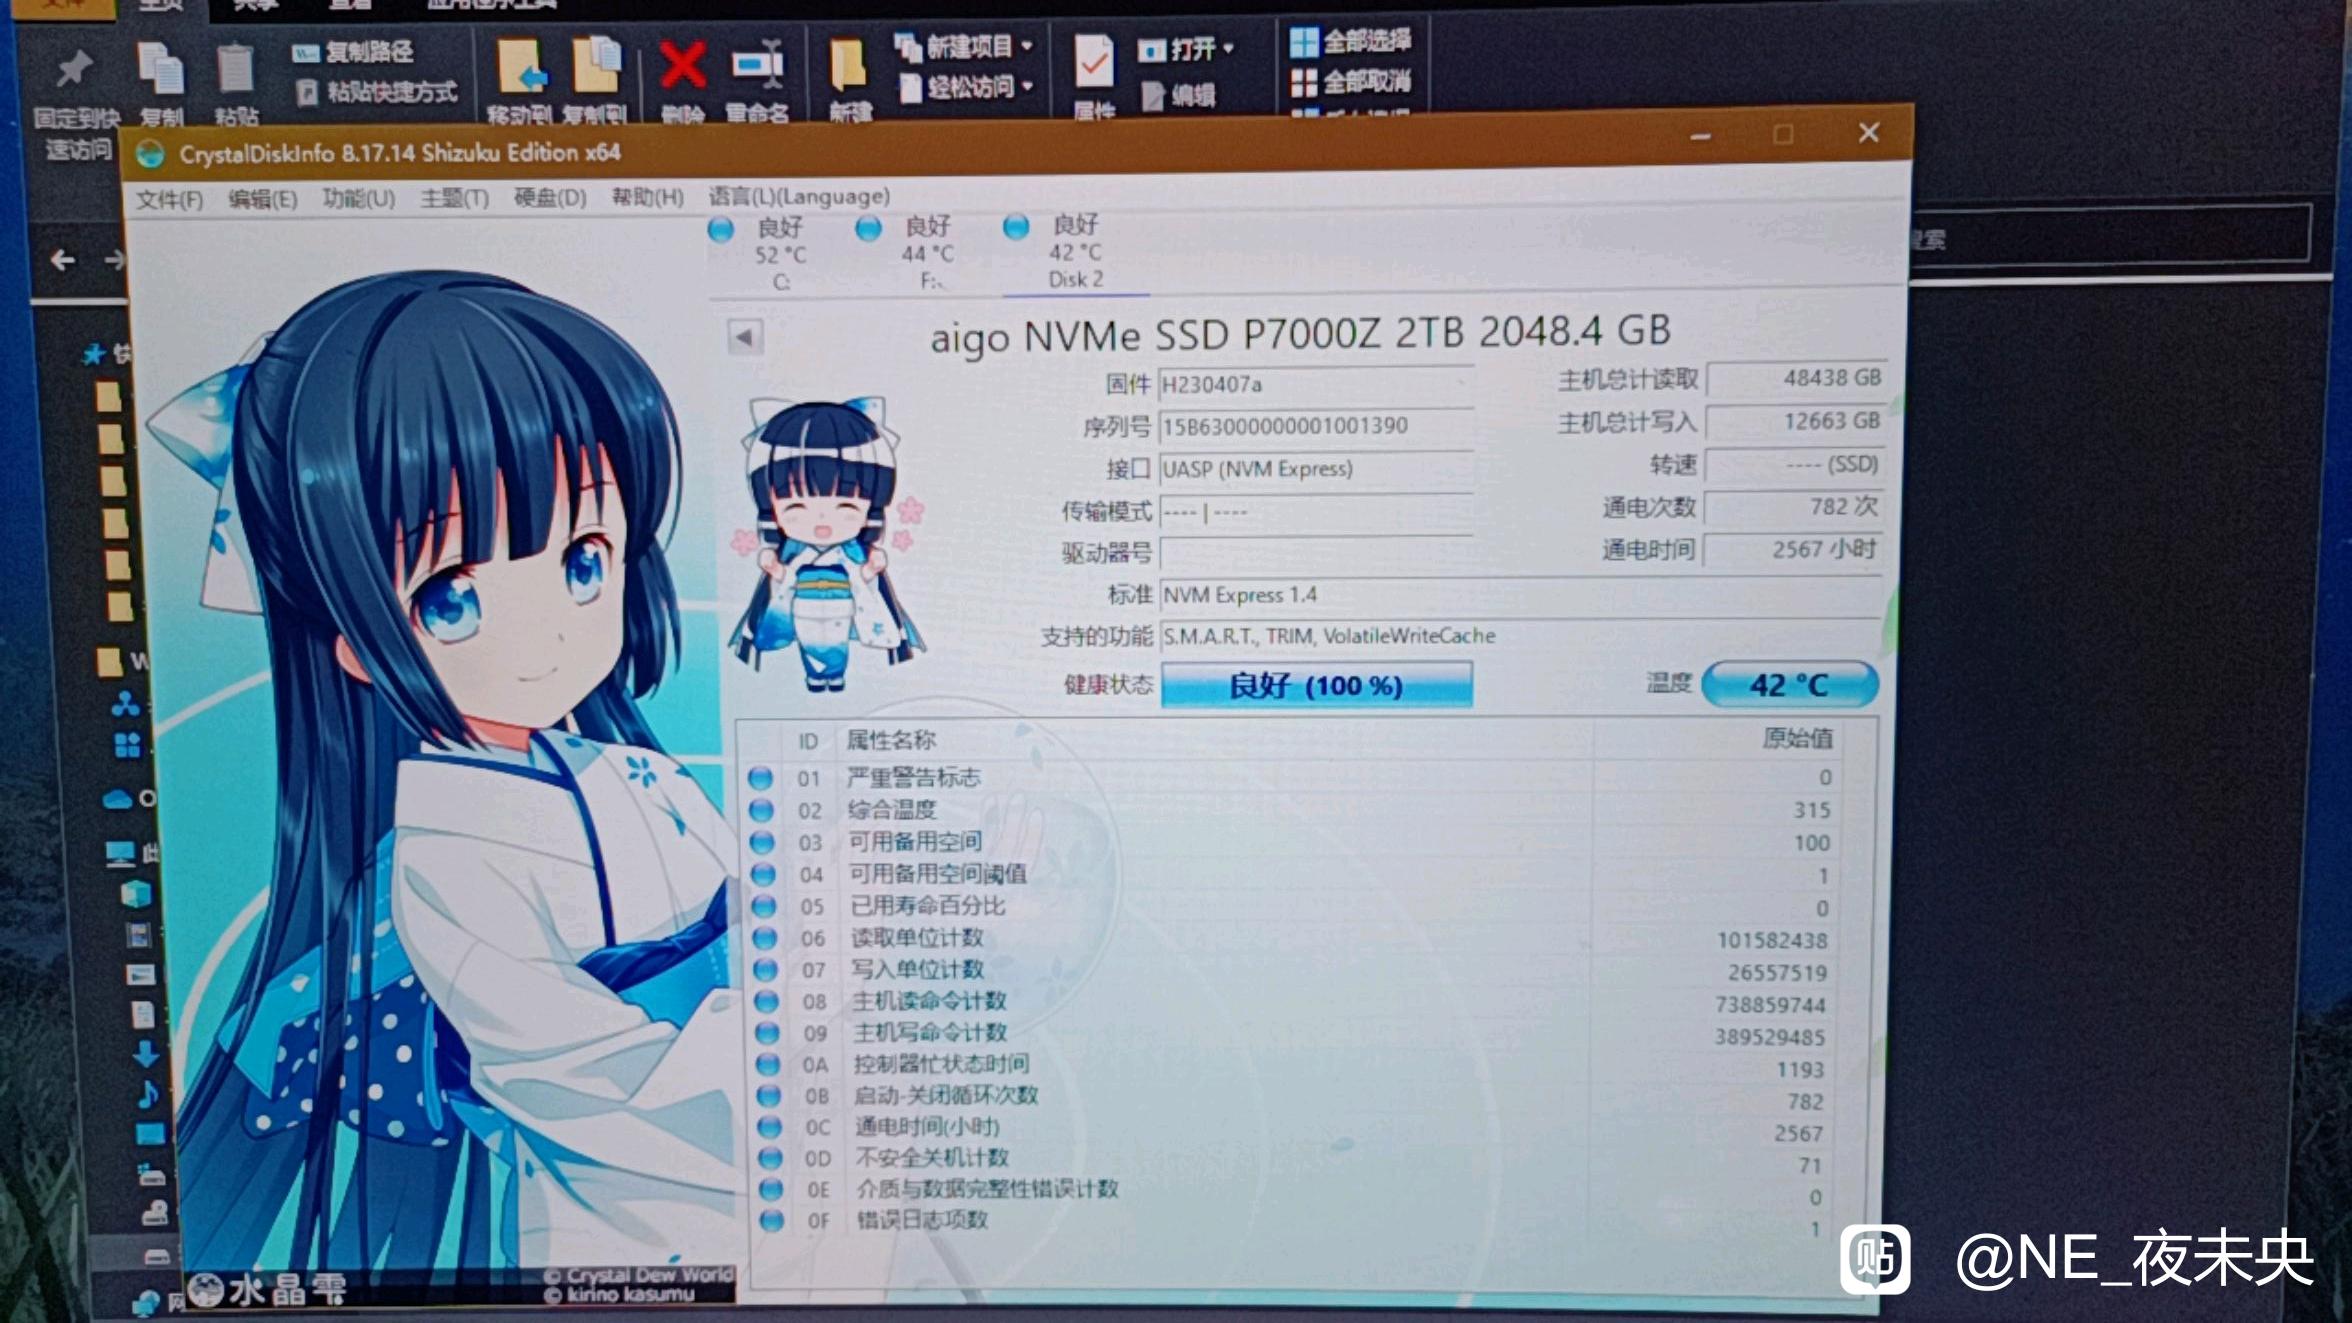Click the properties checkmark icon in Explorer
2352x1323 pixels.
click(x=1094, y=62)
